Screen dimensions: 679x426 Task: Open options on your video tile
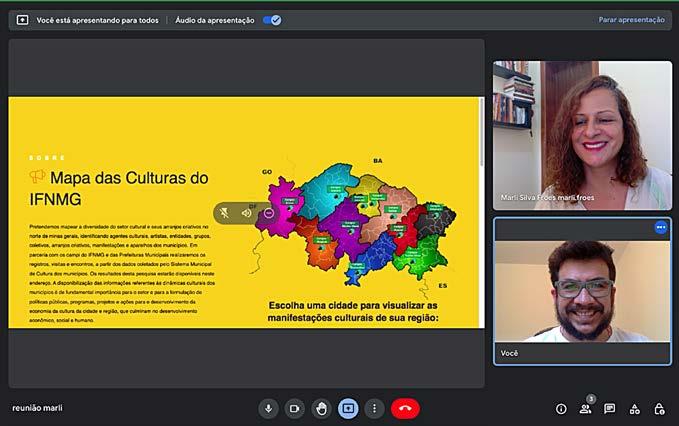point(660,227)
